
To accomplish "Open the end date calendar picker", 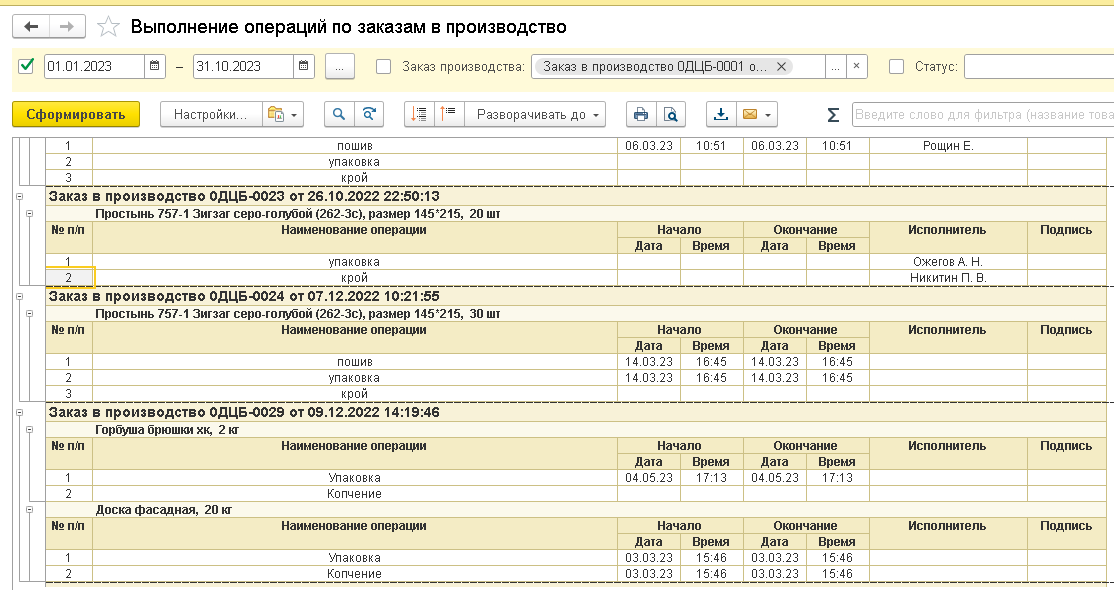I will (304, 67).
